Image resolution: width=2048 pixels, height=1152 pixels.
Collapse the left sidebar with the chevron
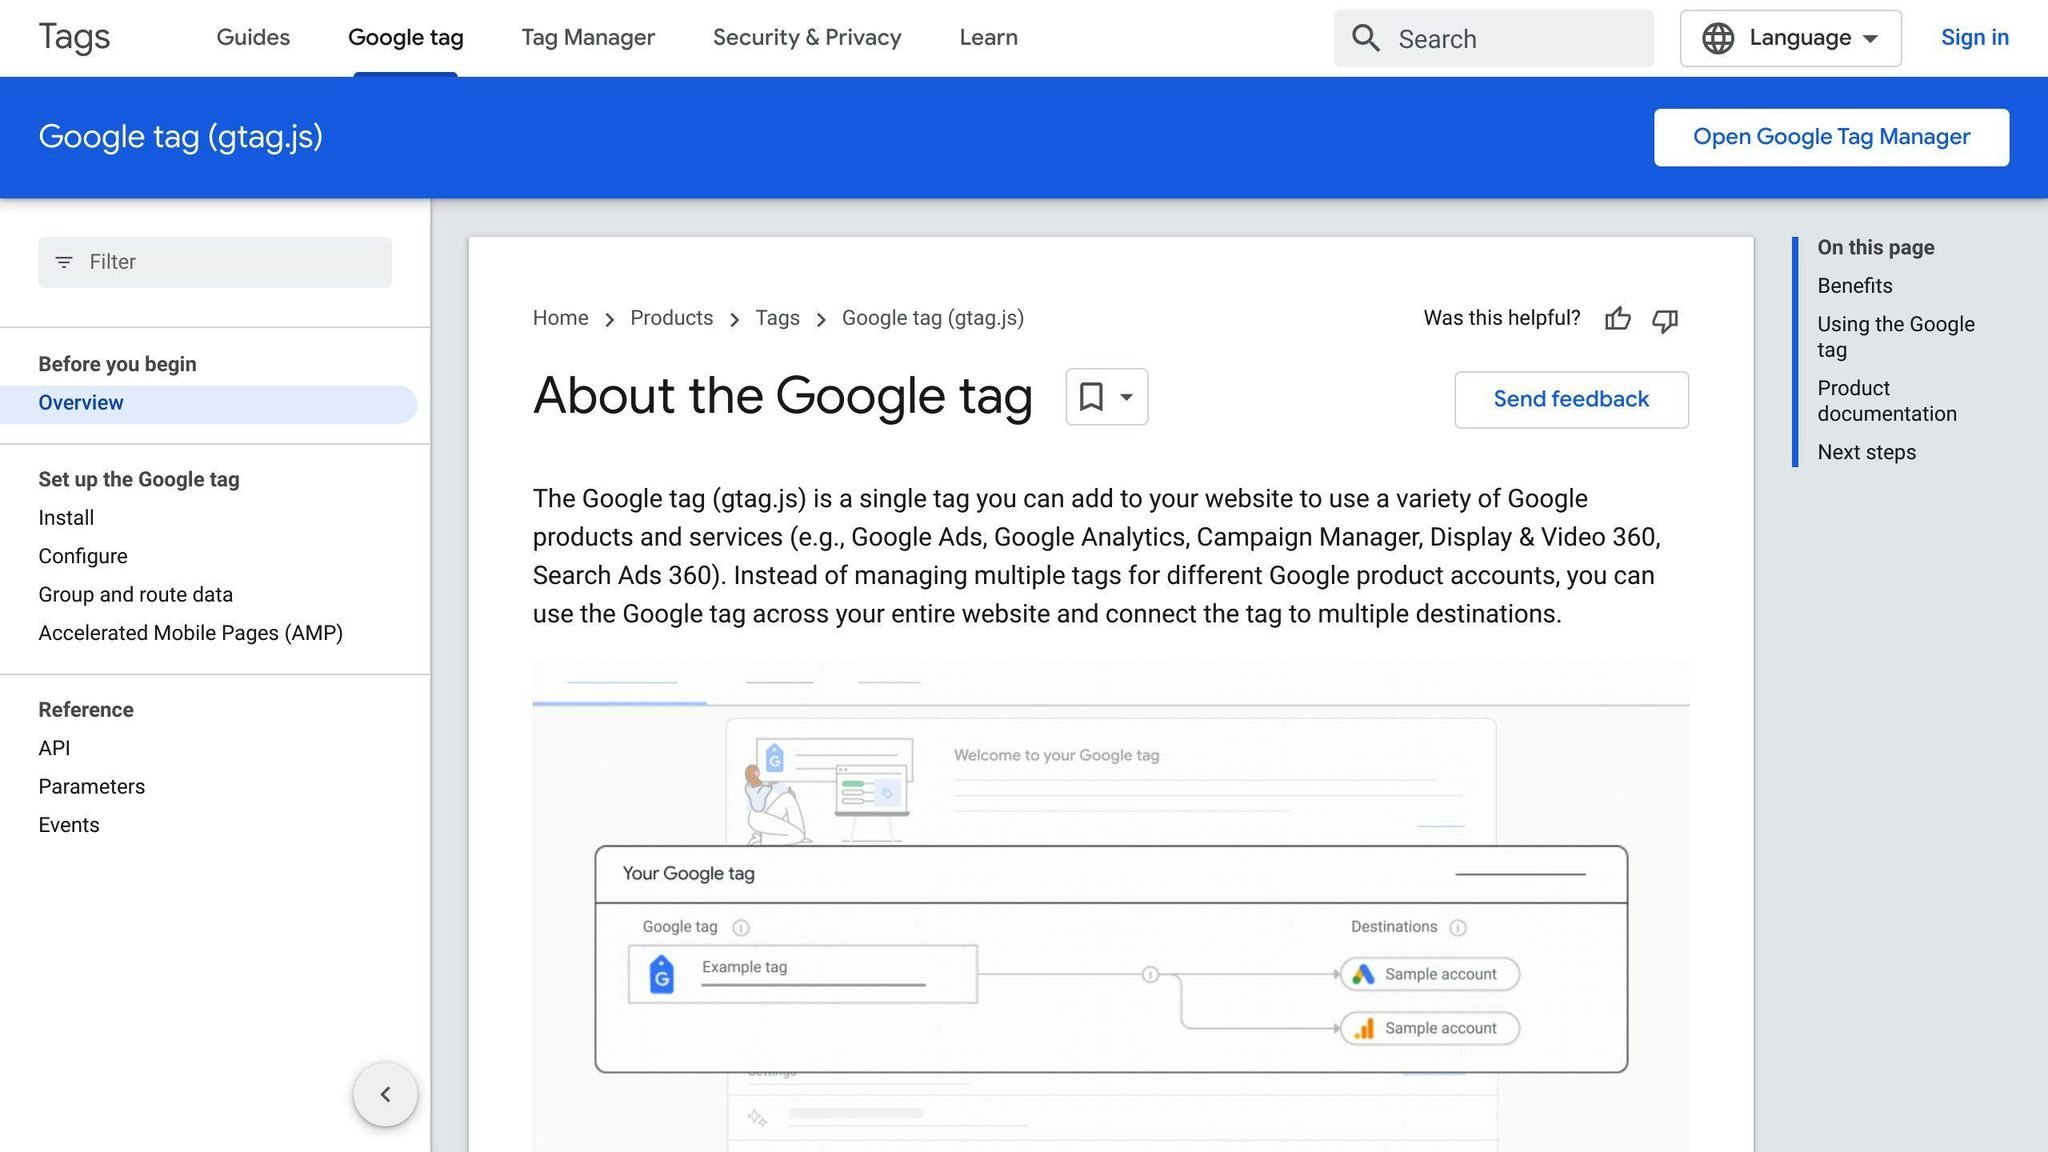(x=385, y=1094)
